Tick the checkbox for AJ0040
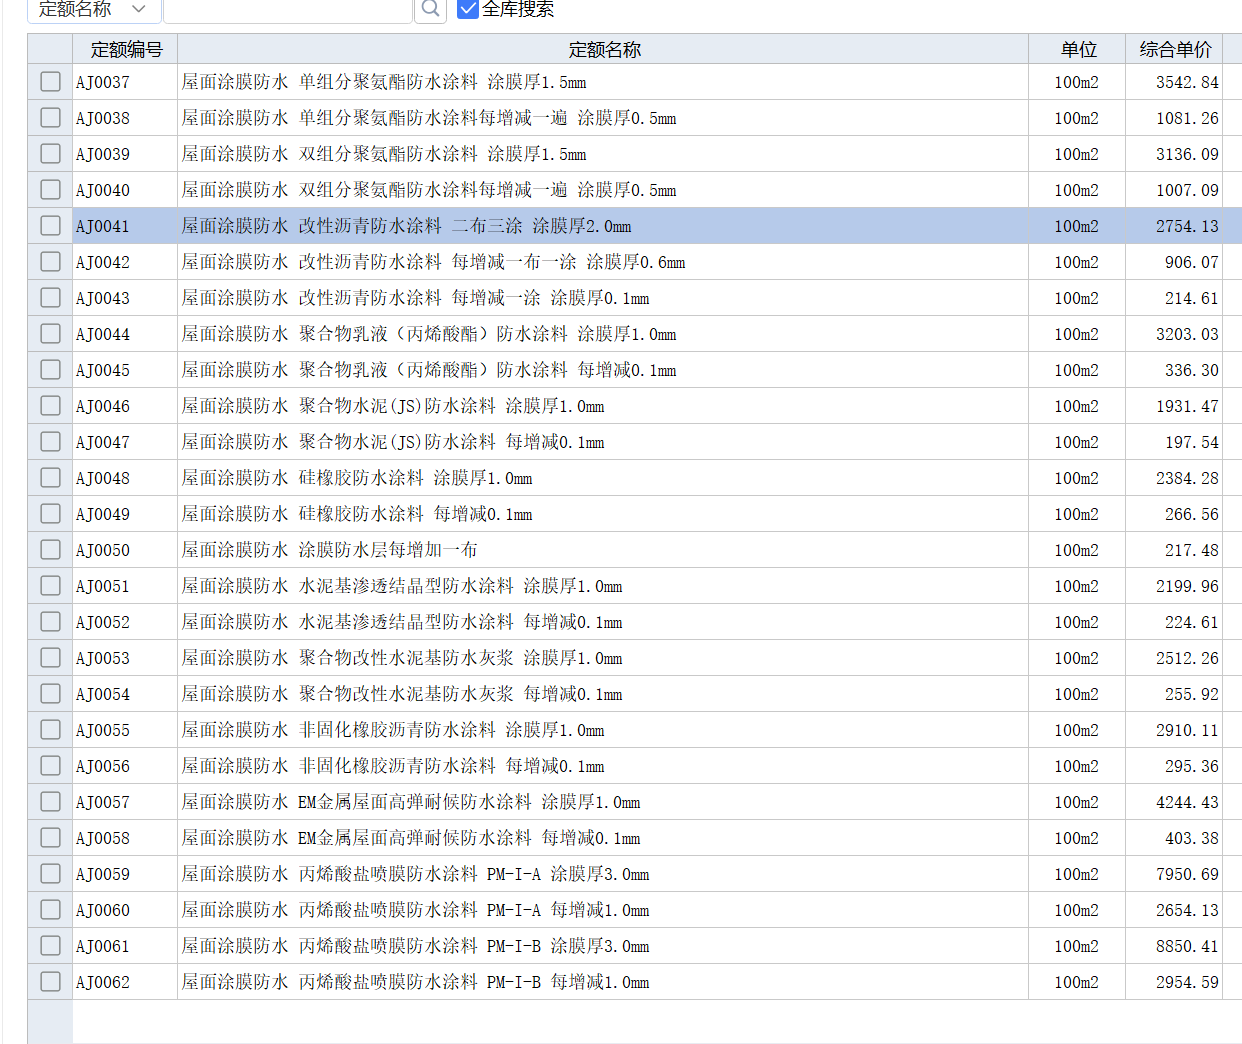Viewport: 1242px width, 1044px height. pos(50,190)
